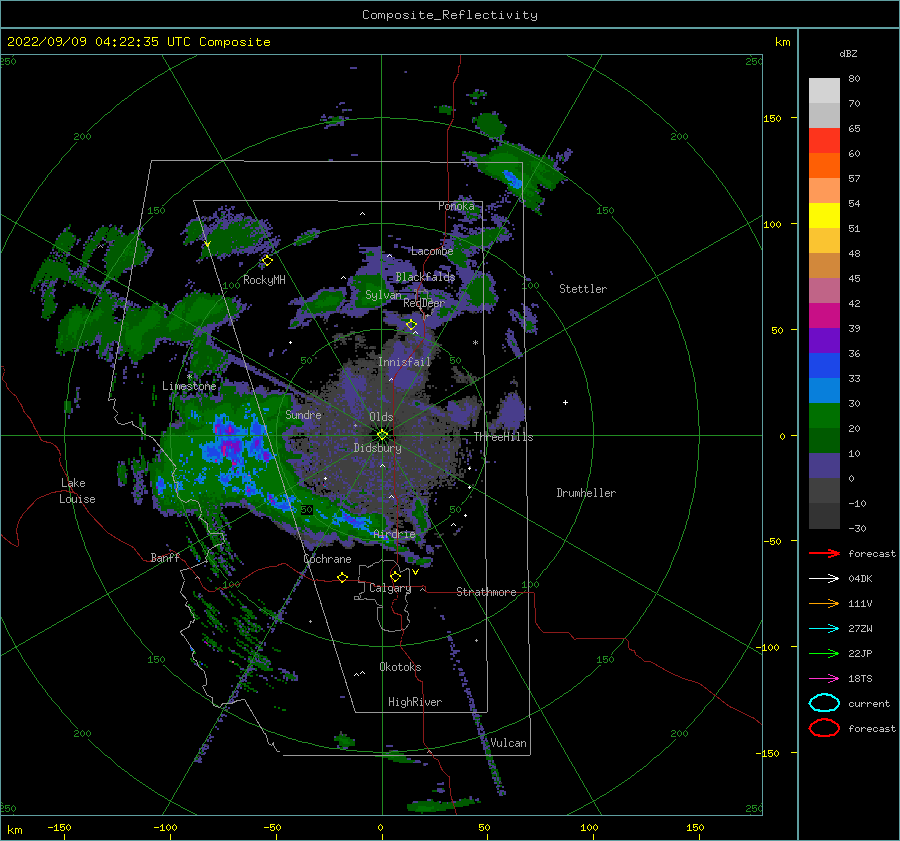Click the Banff label
The image size is (900, 841).
coord(165,557)
